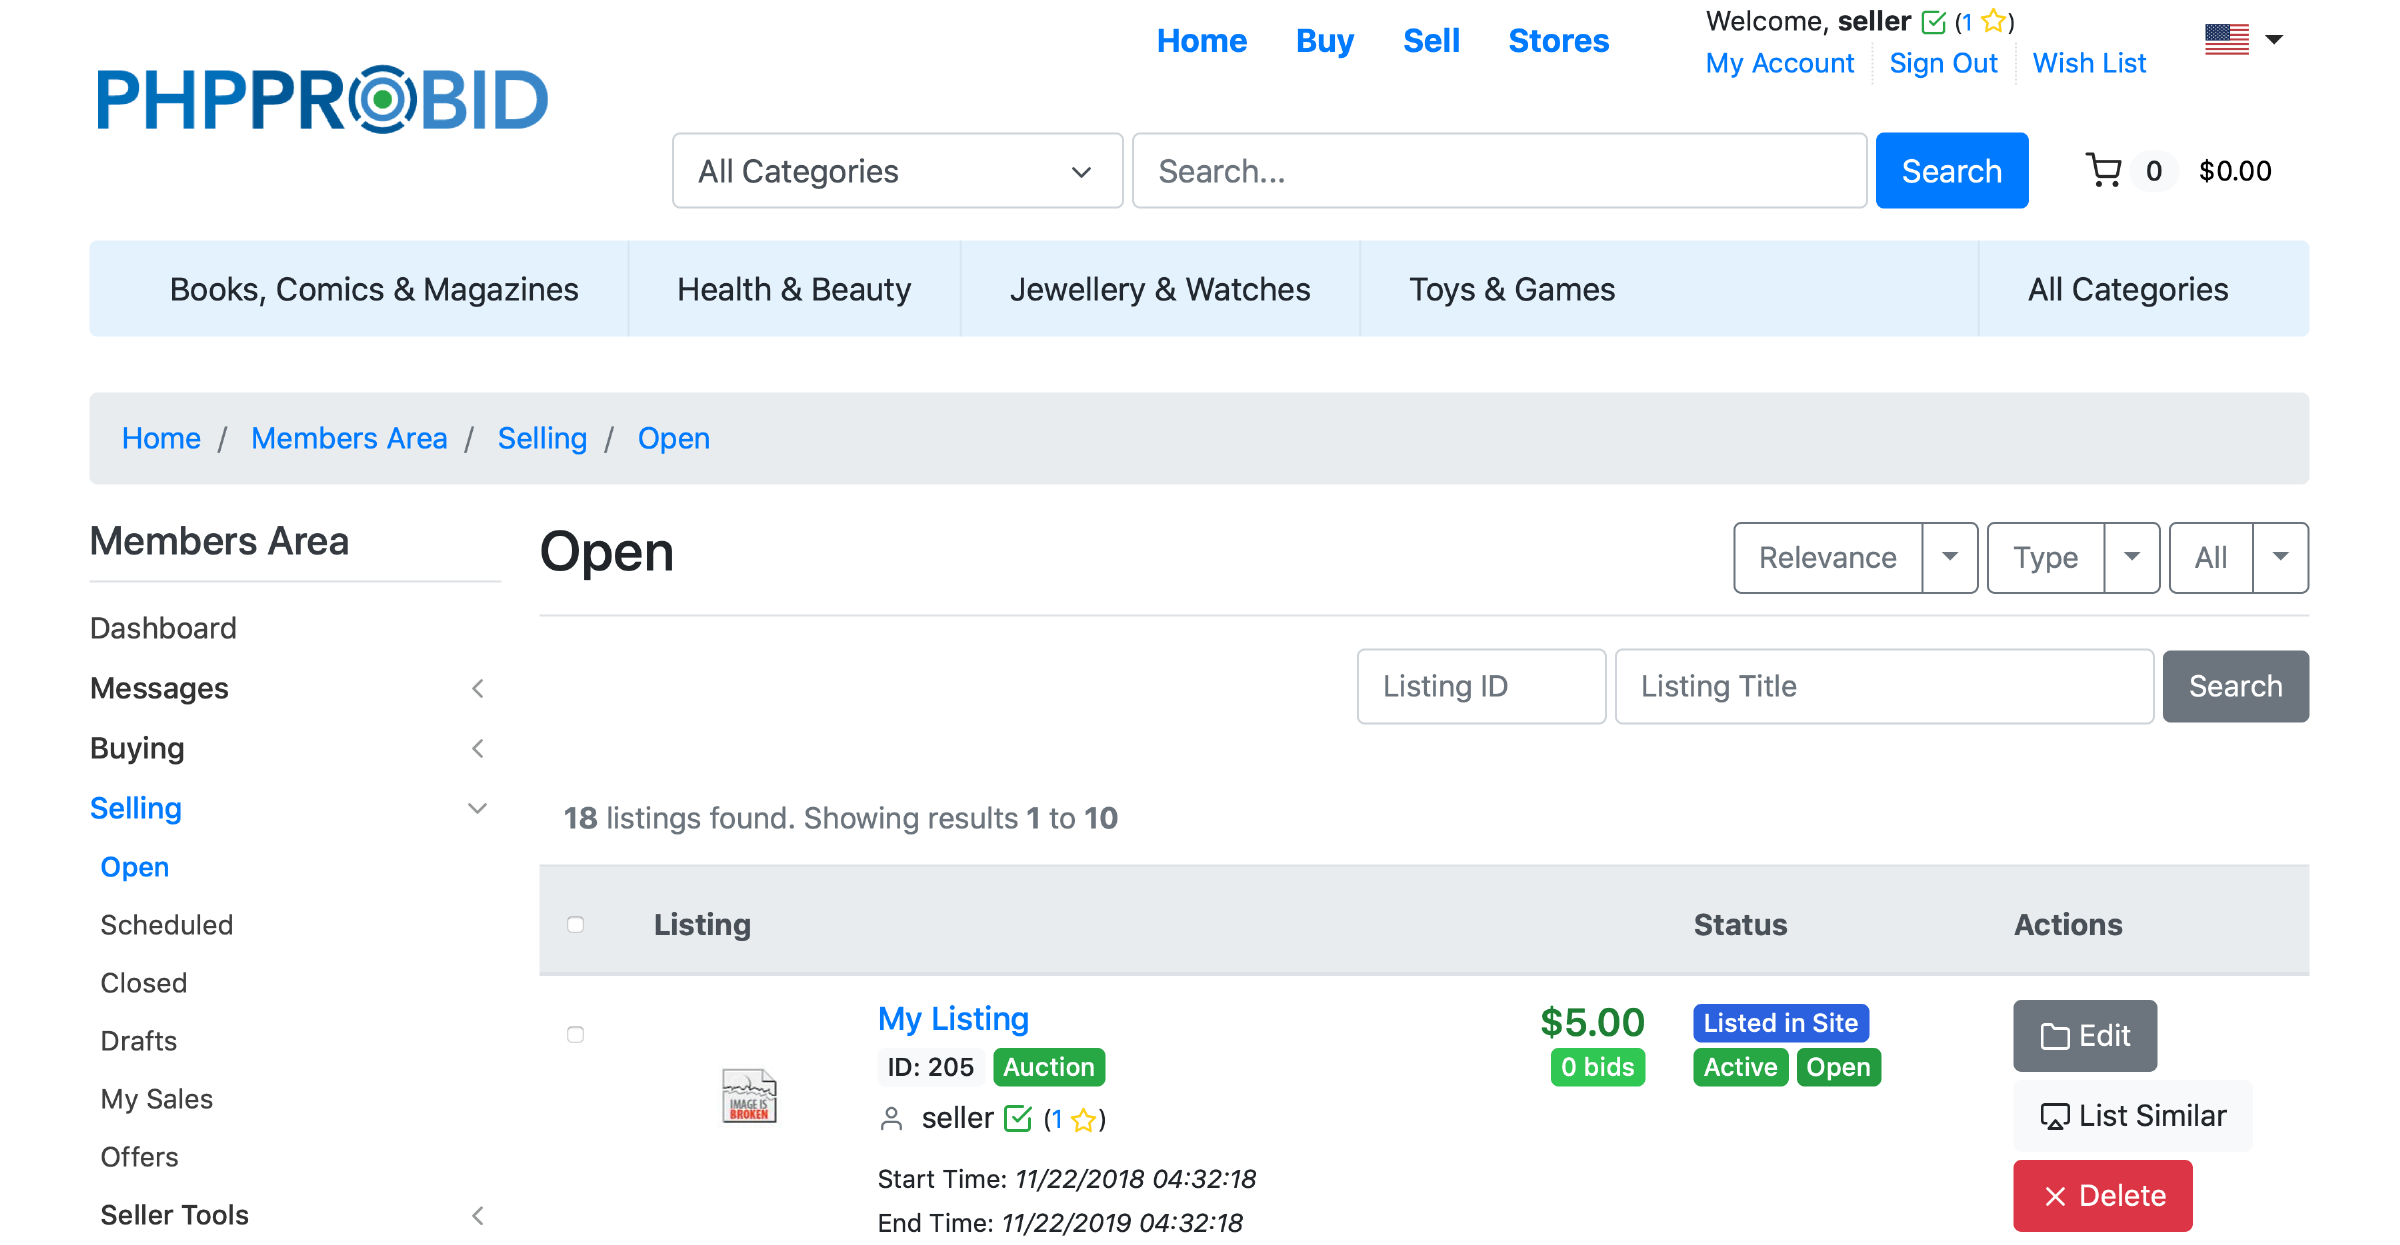Click the US flag language icon
2400x1245 pixels.
pos(2226,40)
